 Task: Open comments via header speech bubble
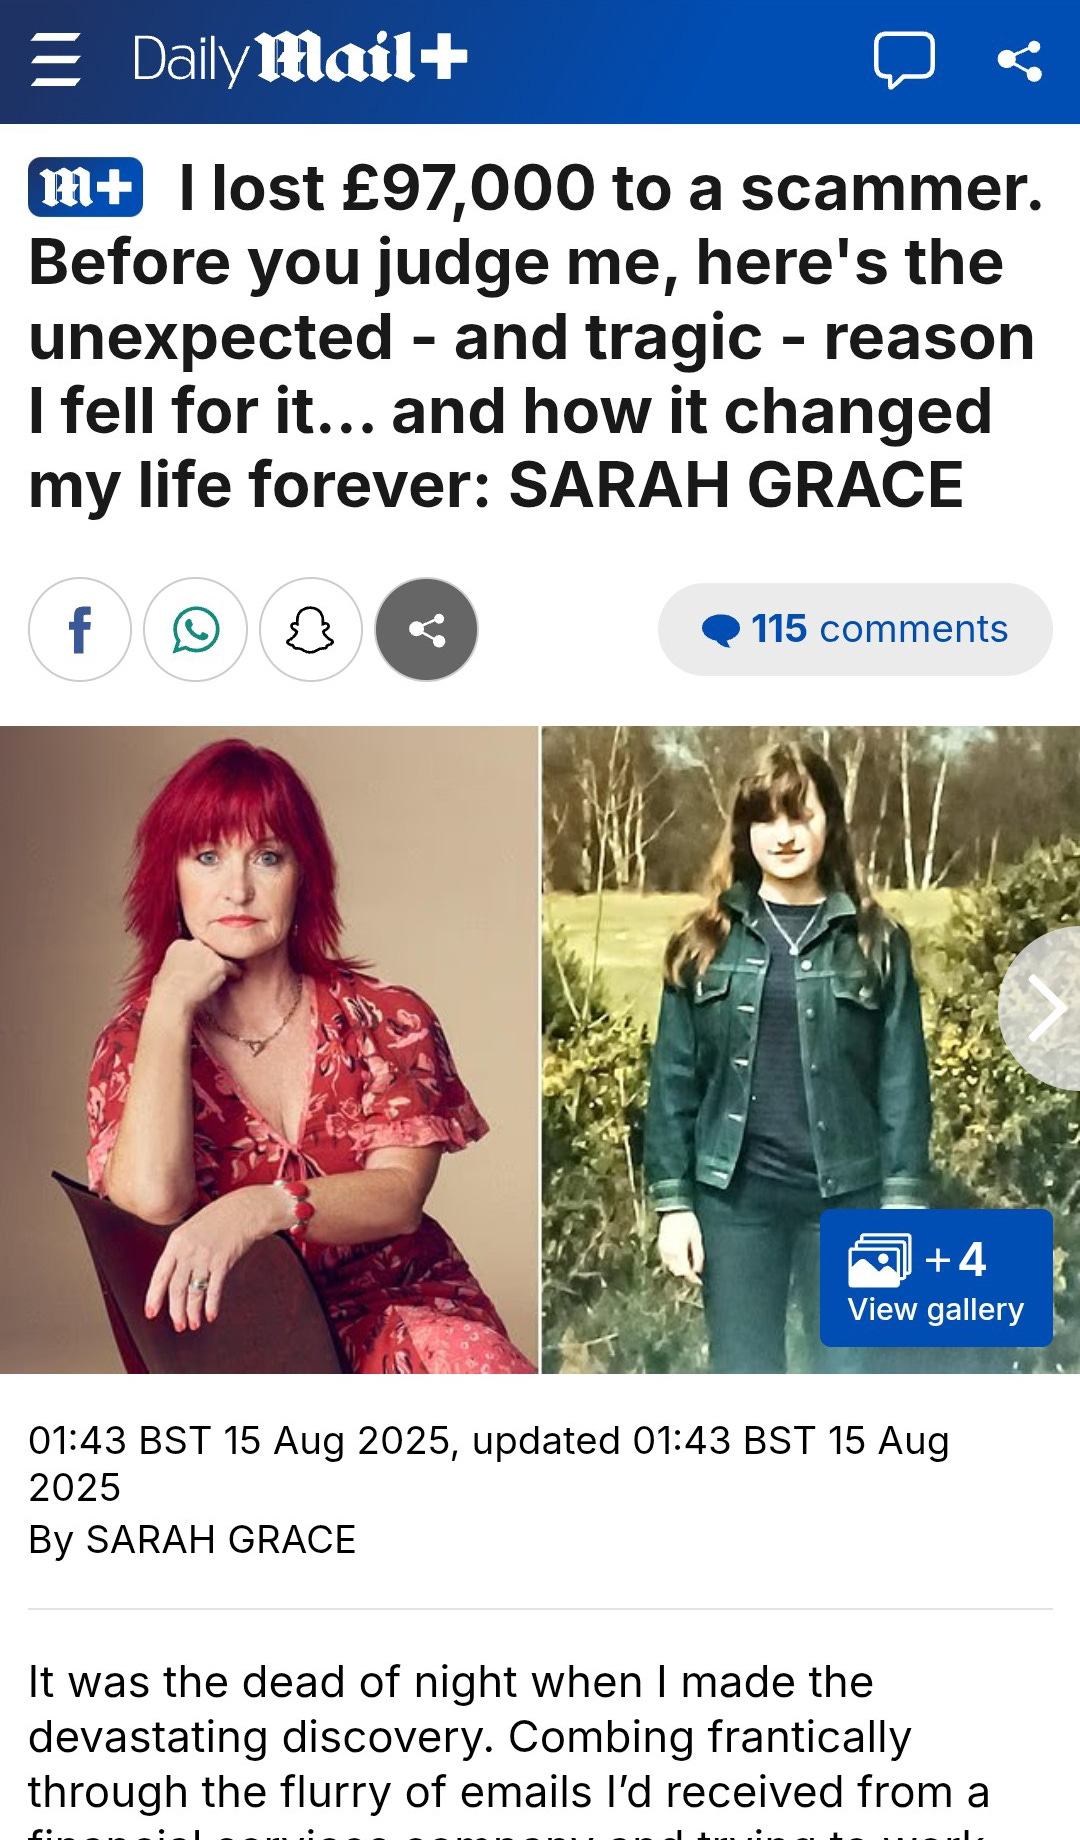coord(904,60)
